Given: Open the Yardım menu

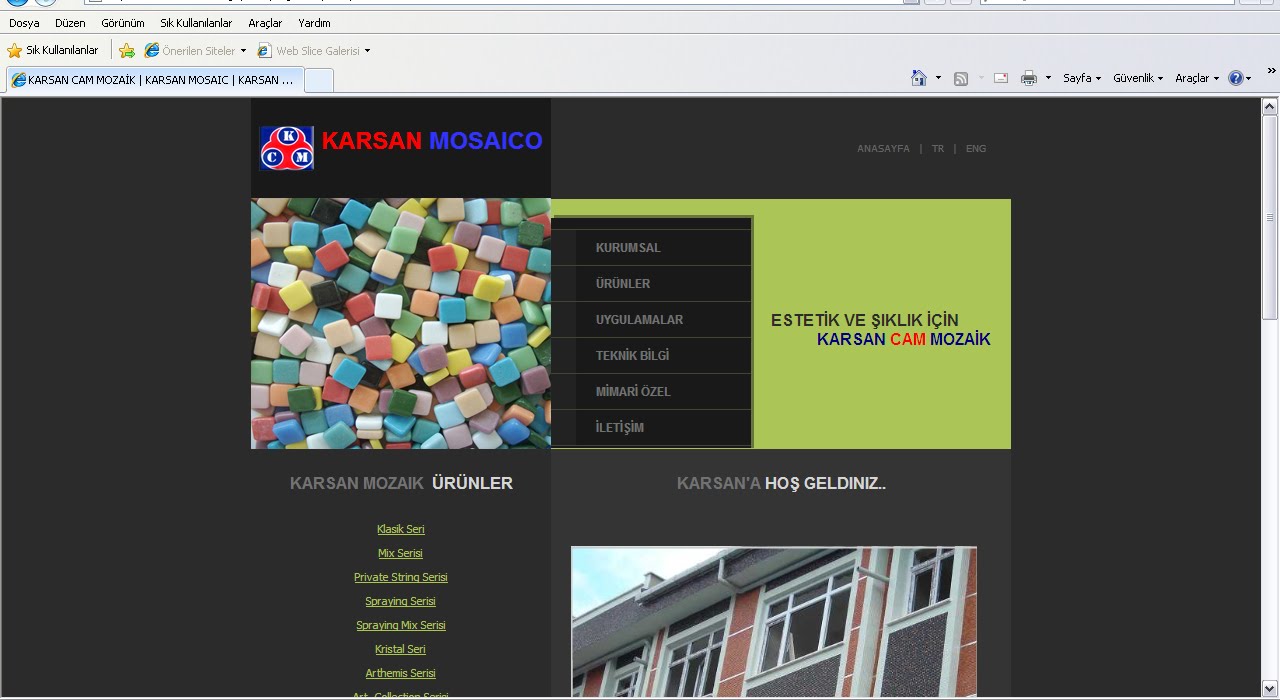Looking at the screenshot, I should (x=314, y=23).
